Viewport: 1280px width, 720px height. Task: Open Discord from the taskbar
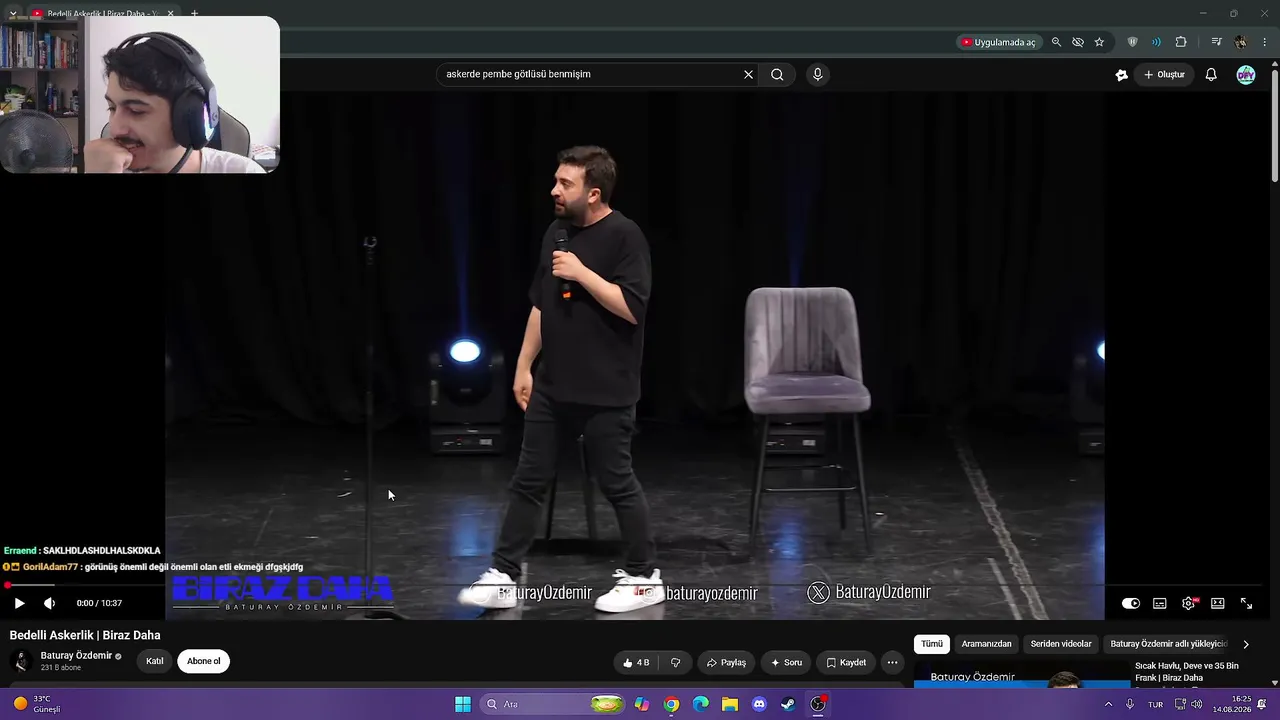[760, 704]
